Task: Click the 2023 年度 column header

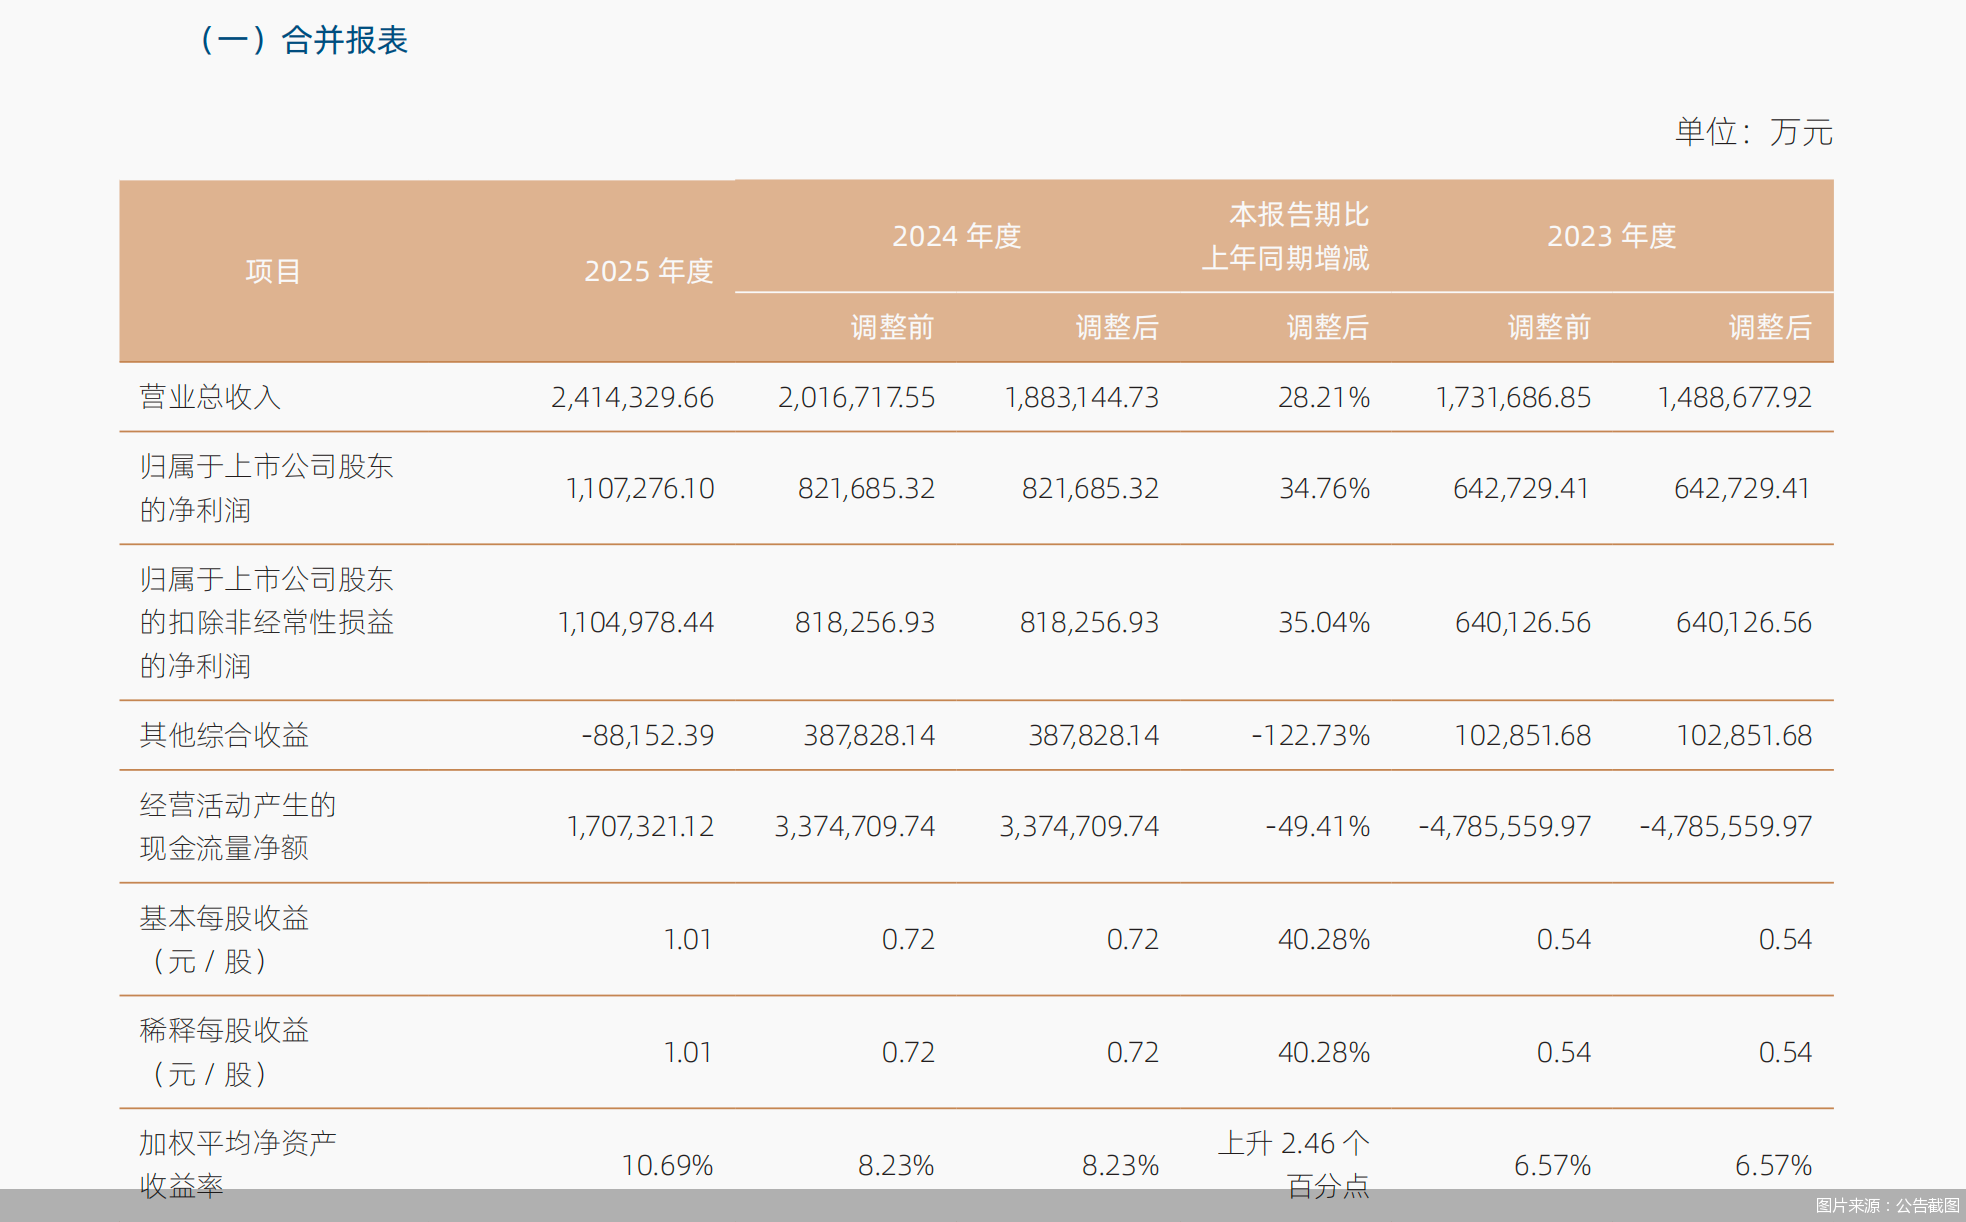Action: [x=1613, y=237]
